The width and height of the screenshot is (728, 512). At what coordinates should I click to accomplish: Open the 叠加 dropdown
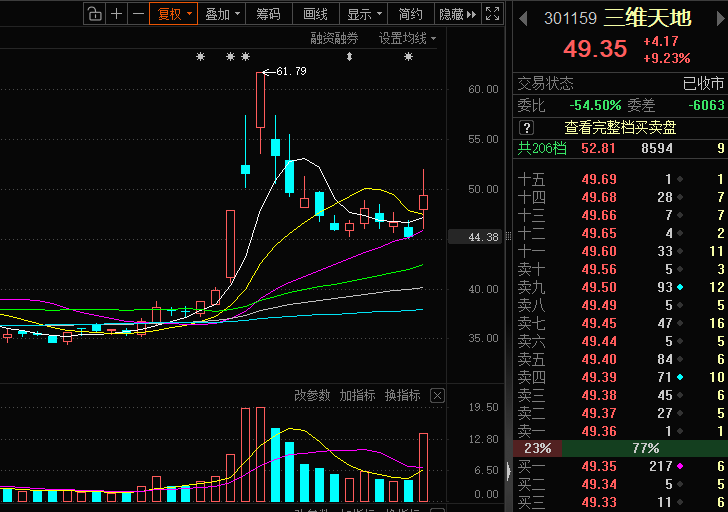pyautogui.click(x=222, y=14)
